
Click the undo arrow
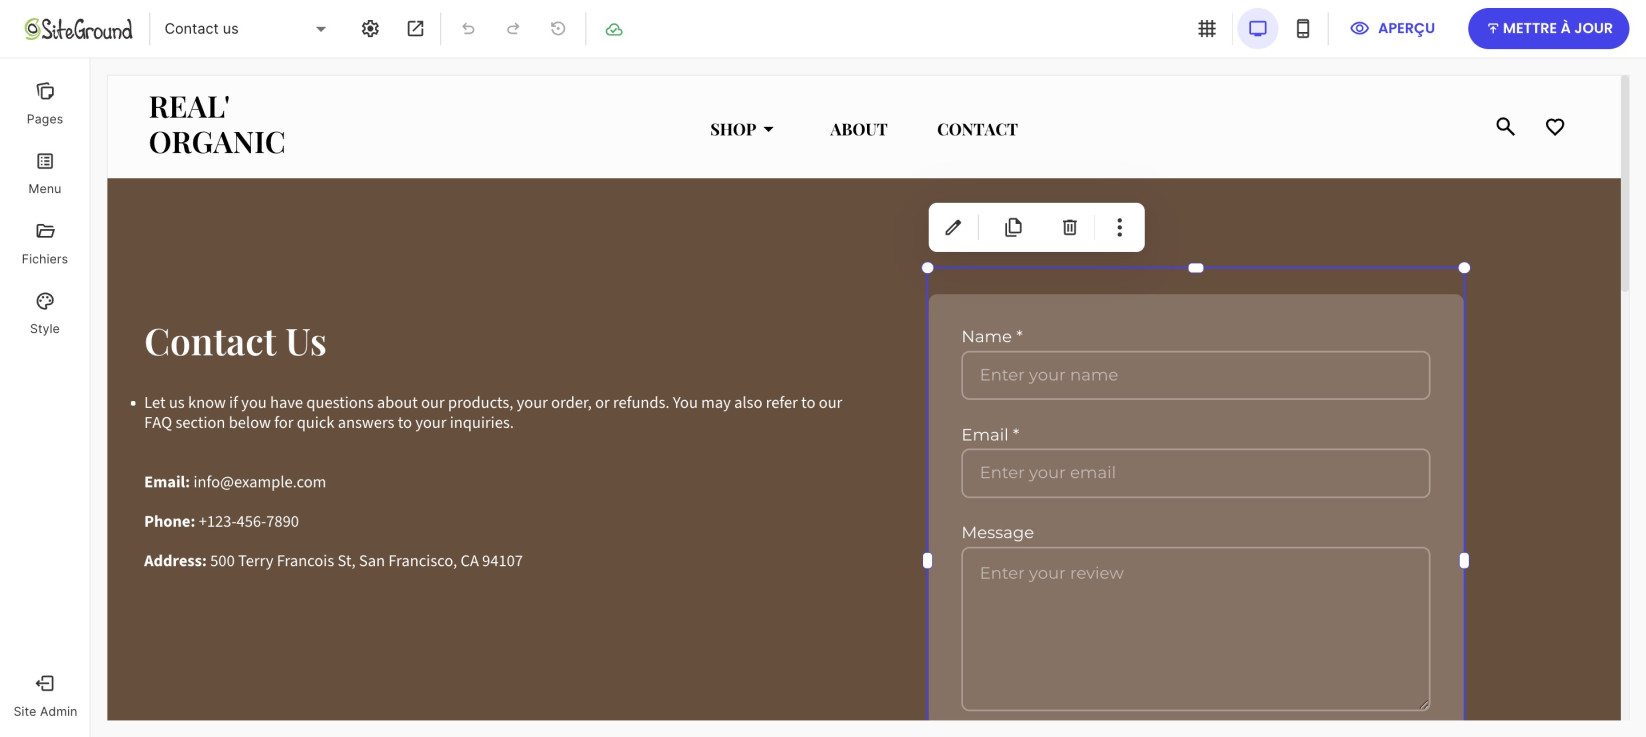click(468, 29)
